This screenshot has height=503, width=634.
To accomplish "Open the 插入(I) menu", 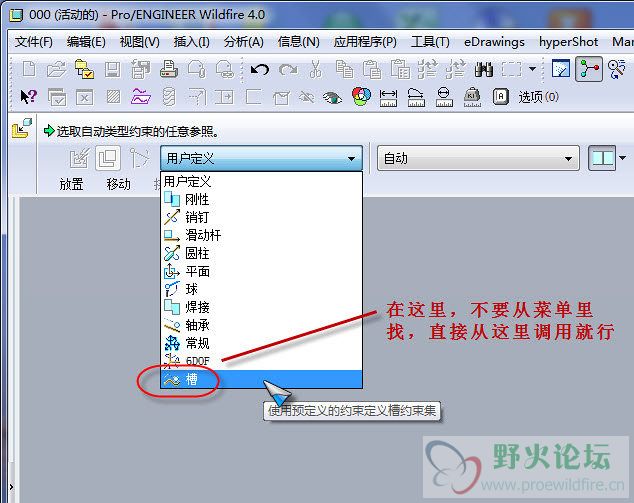I will pyautogui.click(x=191, y=42).
